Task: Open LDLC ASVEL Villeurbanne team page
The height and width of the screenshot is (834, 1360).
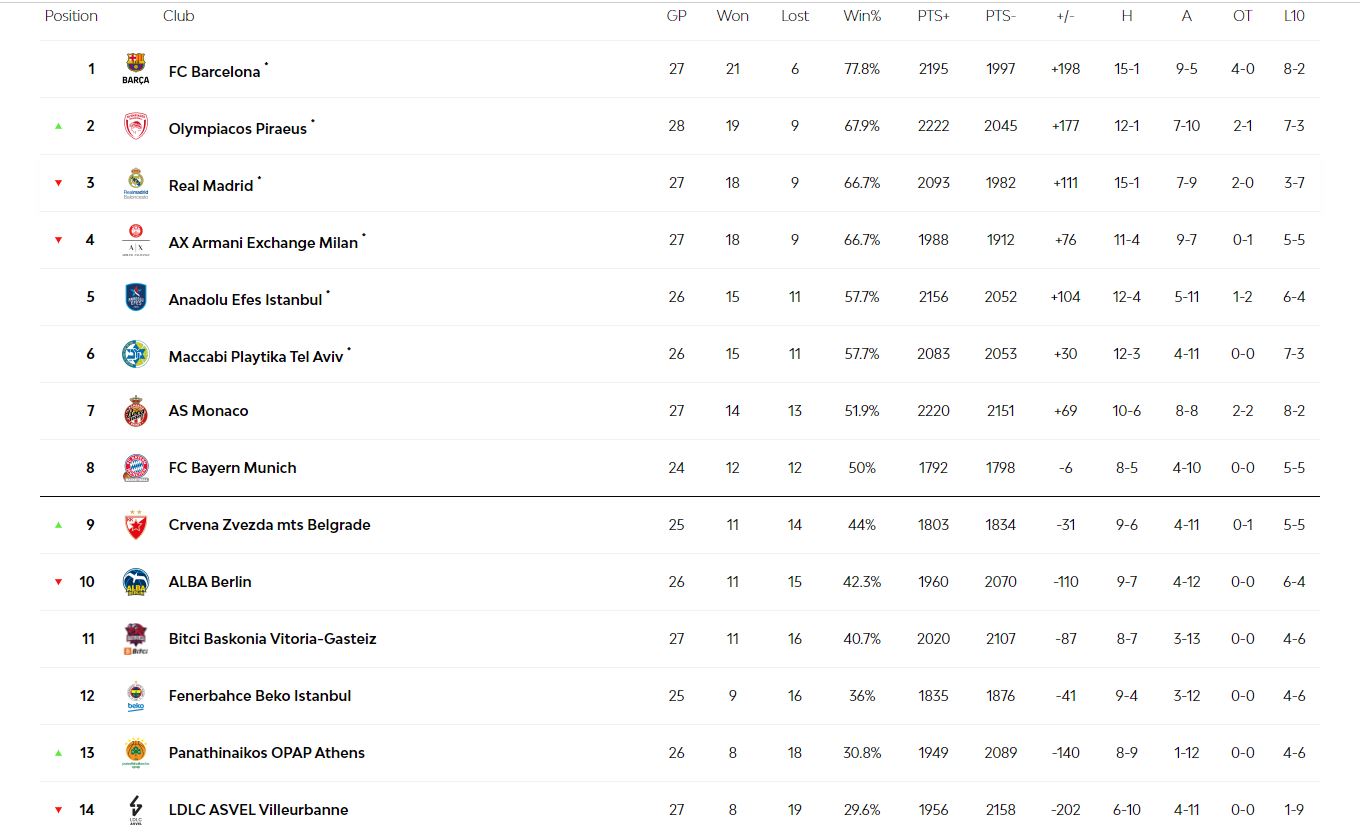Action: (x=258, y=810)
